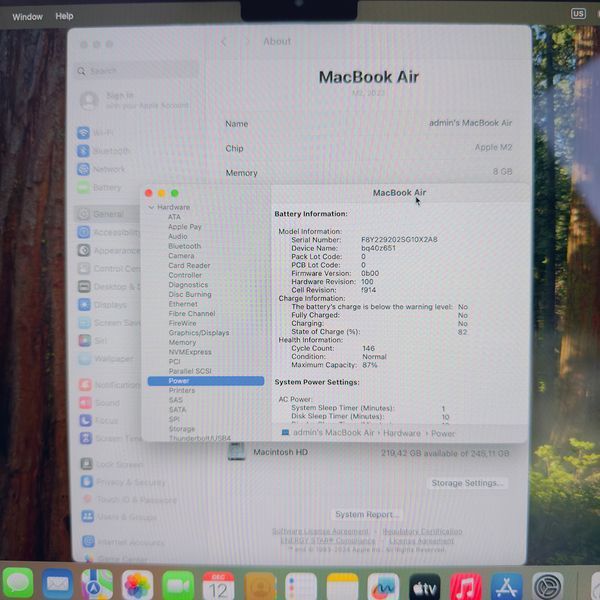Open App Store from the Dock
The height and width of the screenshot is (600, 600).
coord(507,587)
